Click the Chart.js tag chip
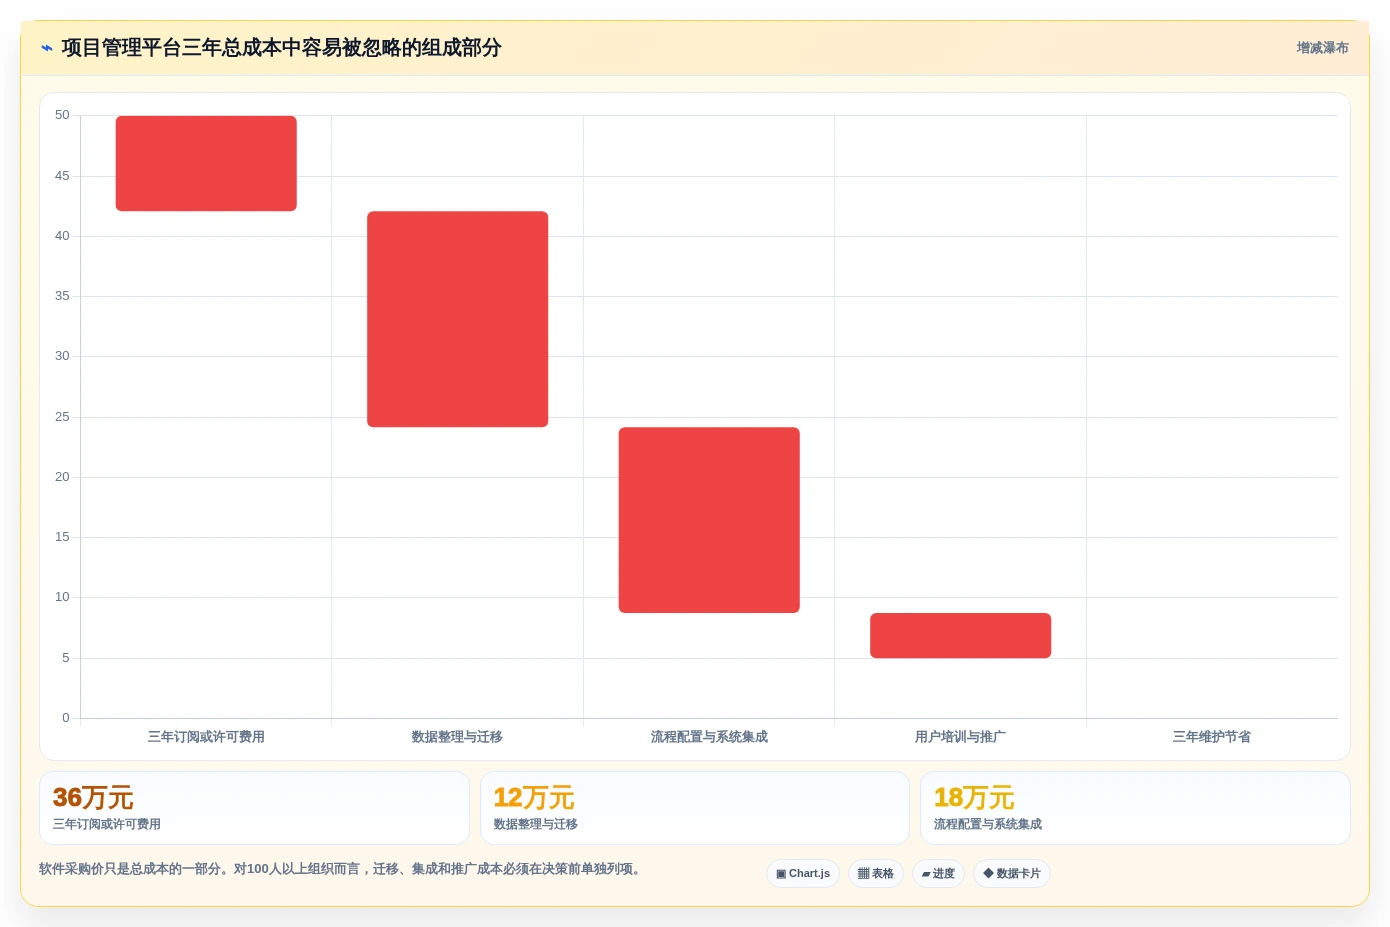Viewport: 1390px width, 927px height. (x=803, y=873)
